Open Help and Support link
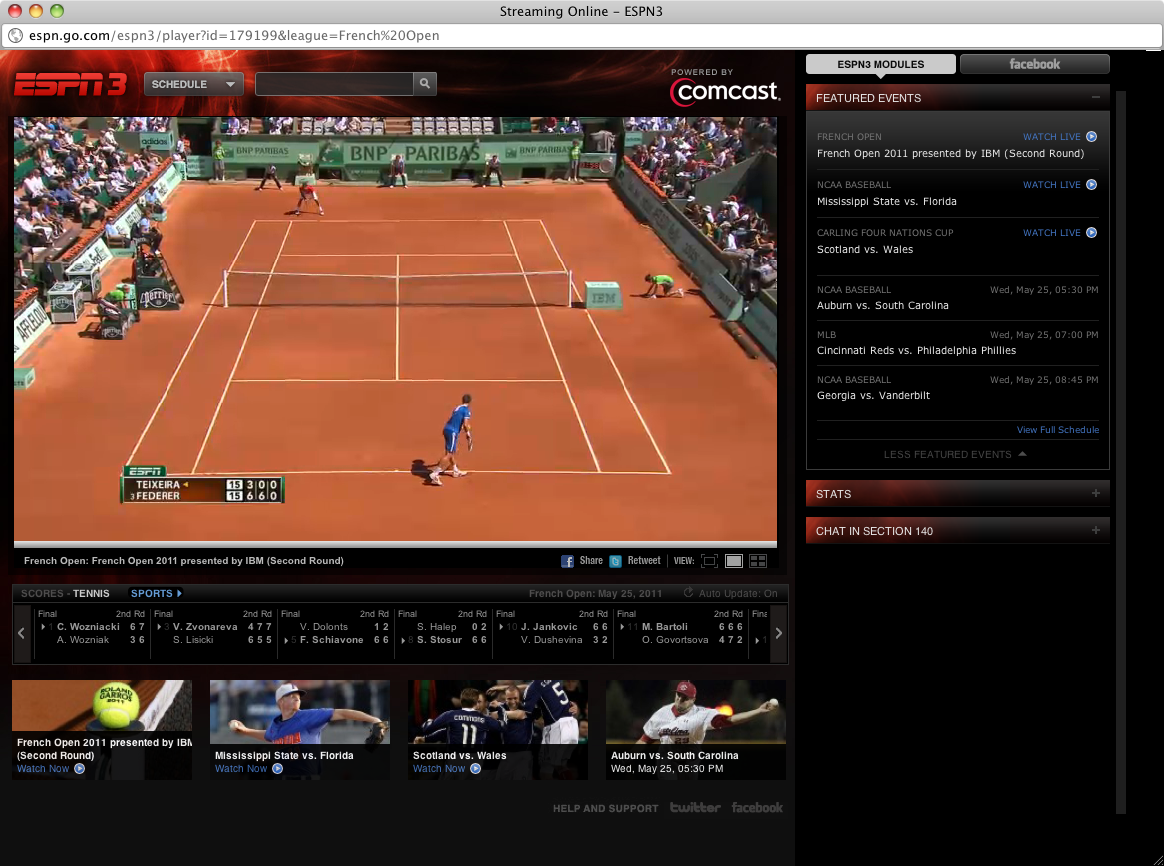1164x866 pixels. click(606, 808)
